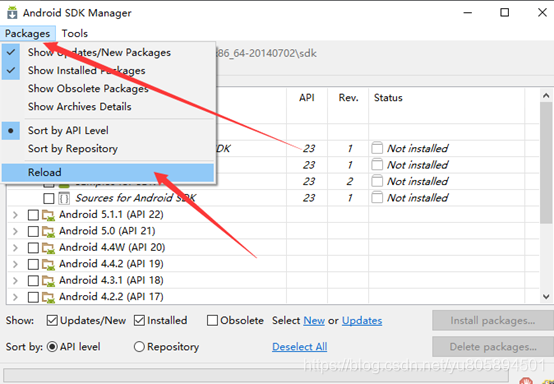Open the Packages menu
The width and height of the screenshot is (554, 384).
28,34
